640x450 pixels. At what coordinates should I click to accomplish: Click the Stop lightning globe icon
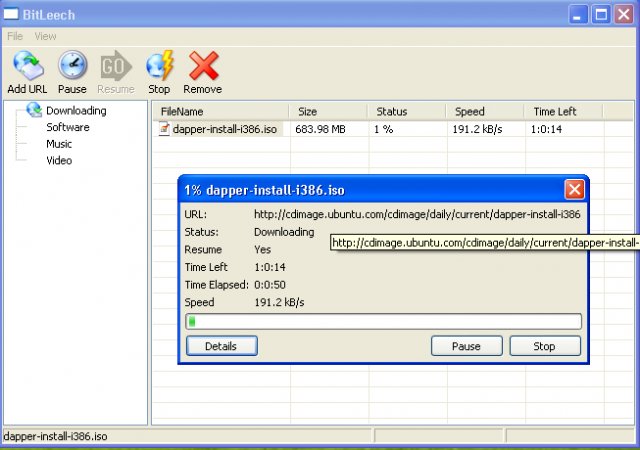[x=160, y=65]
